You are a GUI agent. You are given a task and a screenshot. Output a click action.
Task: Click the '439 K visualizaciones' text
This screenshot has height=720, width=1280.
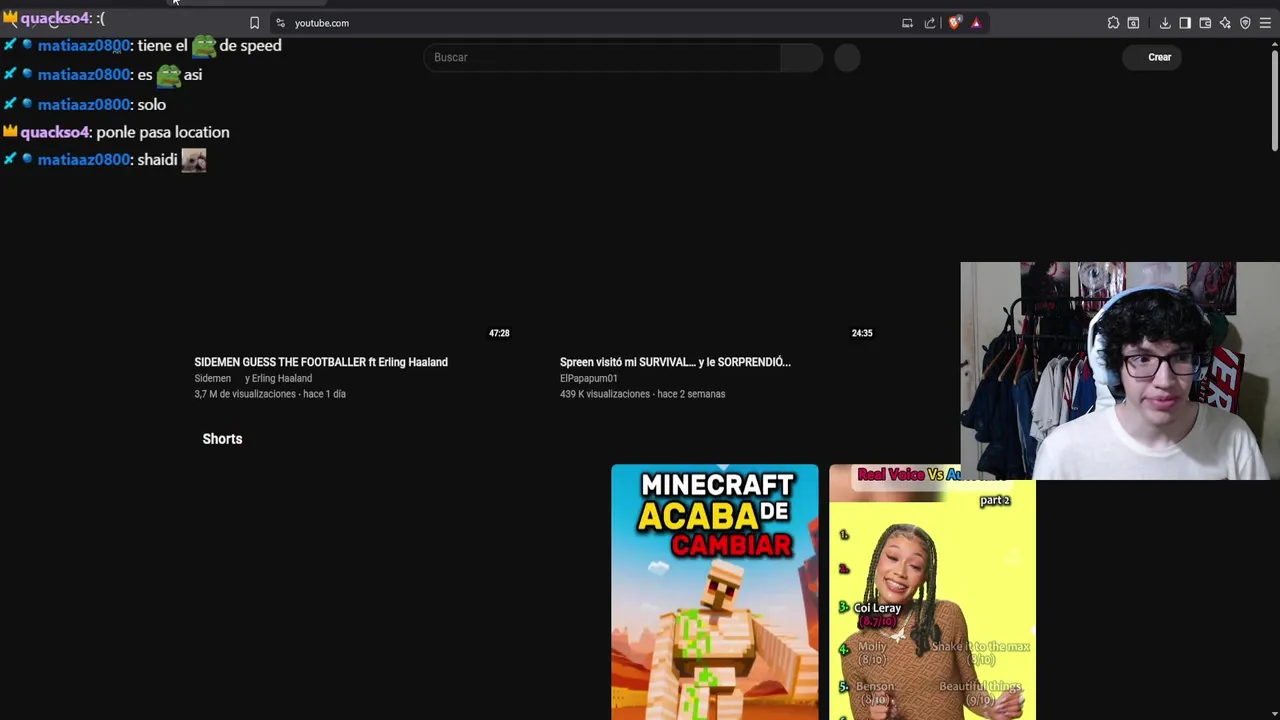pyautogui.click(x=605, y=394)
